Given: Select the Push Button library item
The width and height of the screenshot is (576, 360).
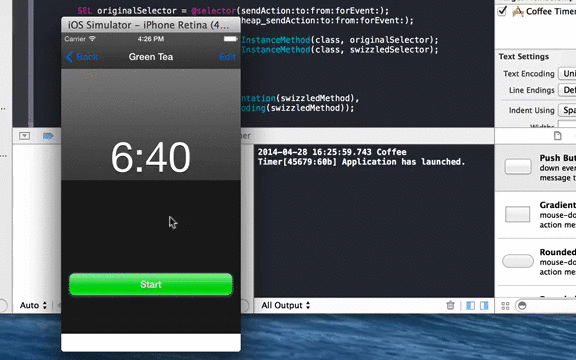Looking at the screenshot, I should pyautogui.click(x=536, y=168).
